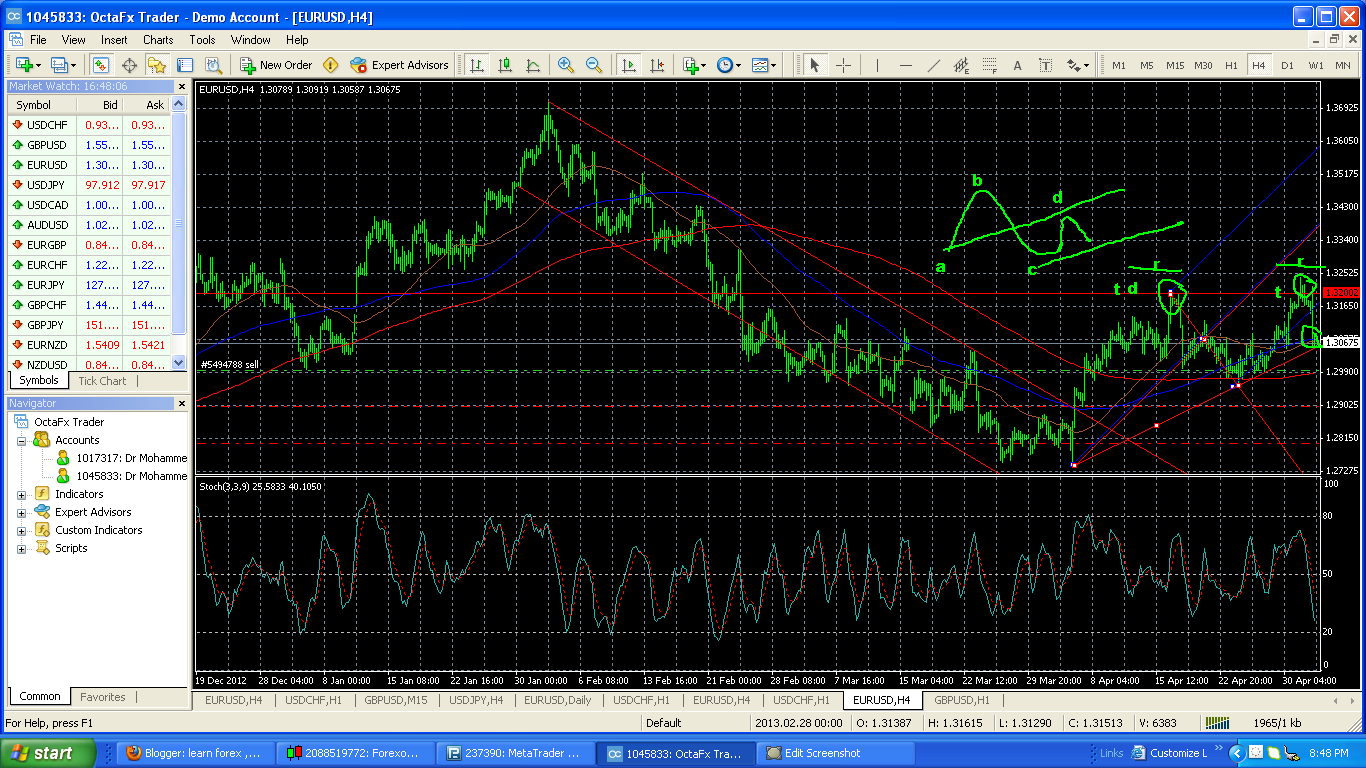Click the account icon for 1045833
The image size is (1366, 768).
point(63,476)
